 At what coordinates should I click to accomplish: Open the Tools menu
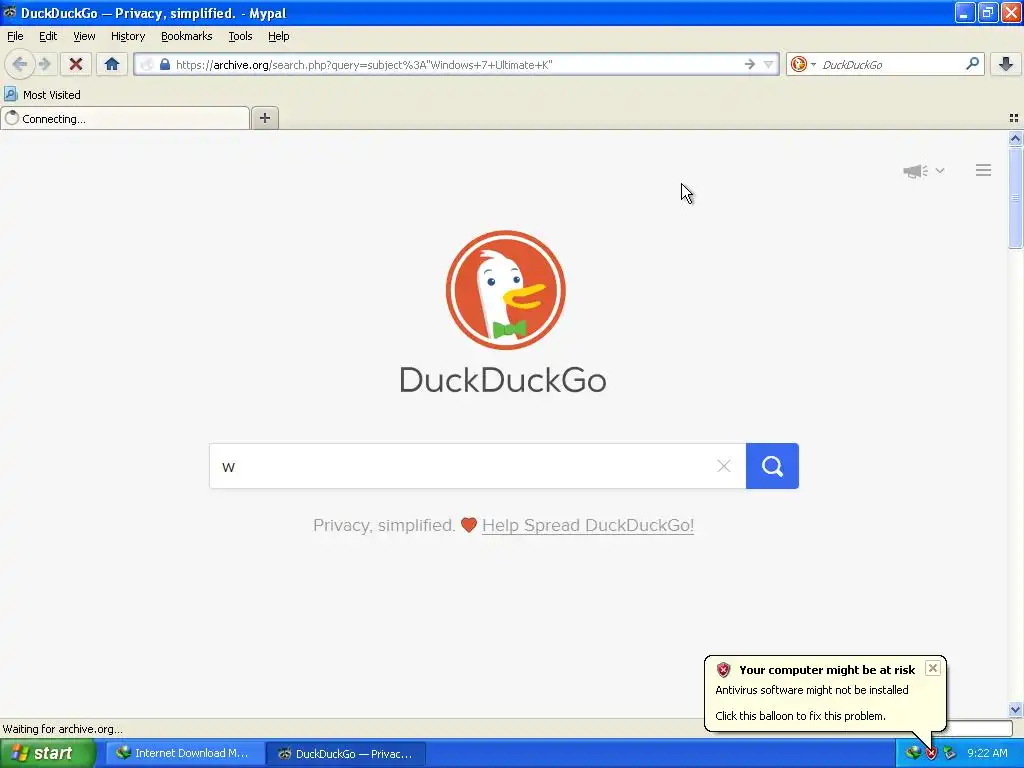[x=240, y=36]
